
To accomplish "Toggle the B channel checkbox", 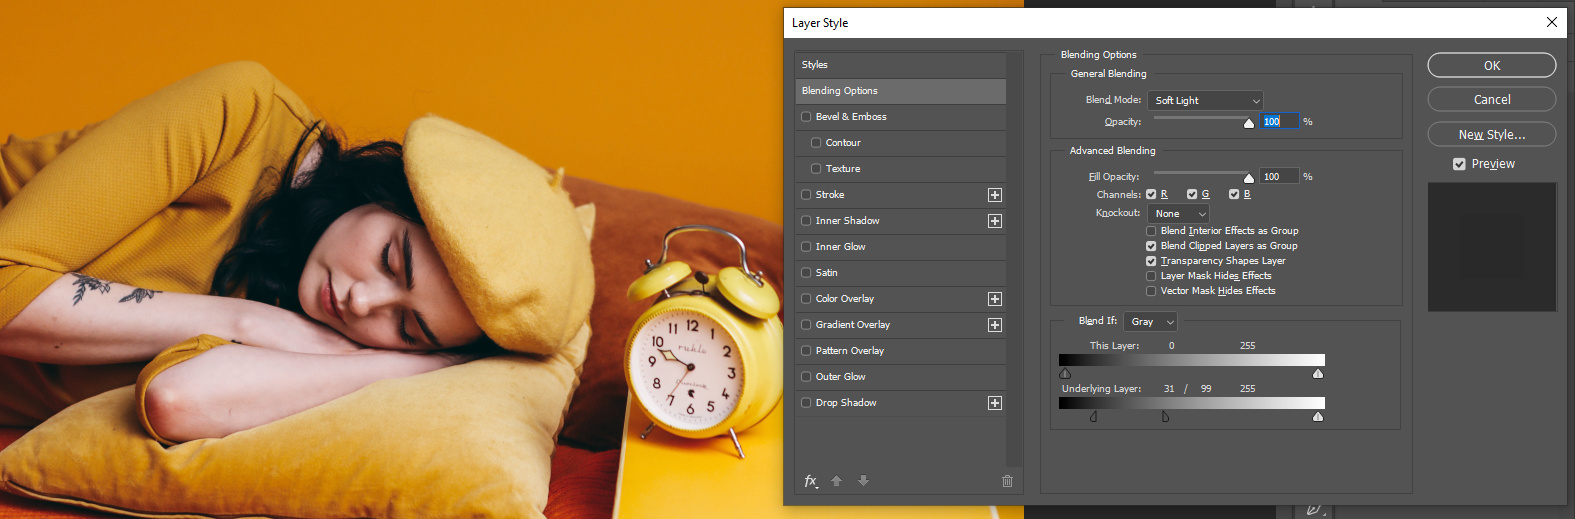I will tap(1234, 195).
